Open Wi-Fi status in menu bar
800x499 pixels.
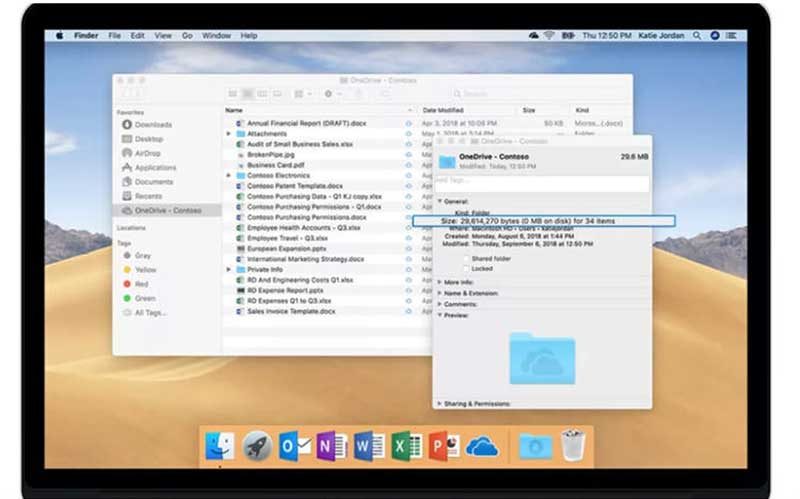549,36
